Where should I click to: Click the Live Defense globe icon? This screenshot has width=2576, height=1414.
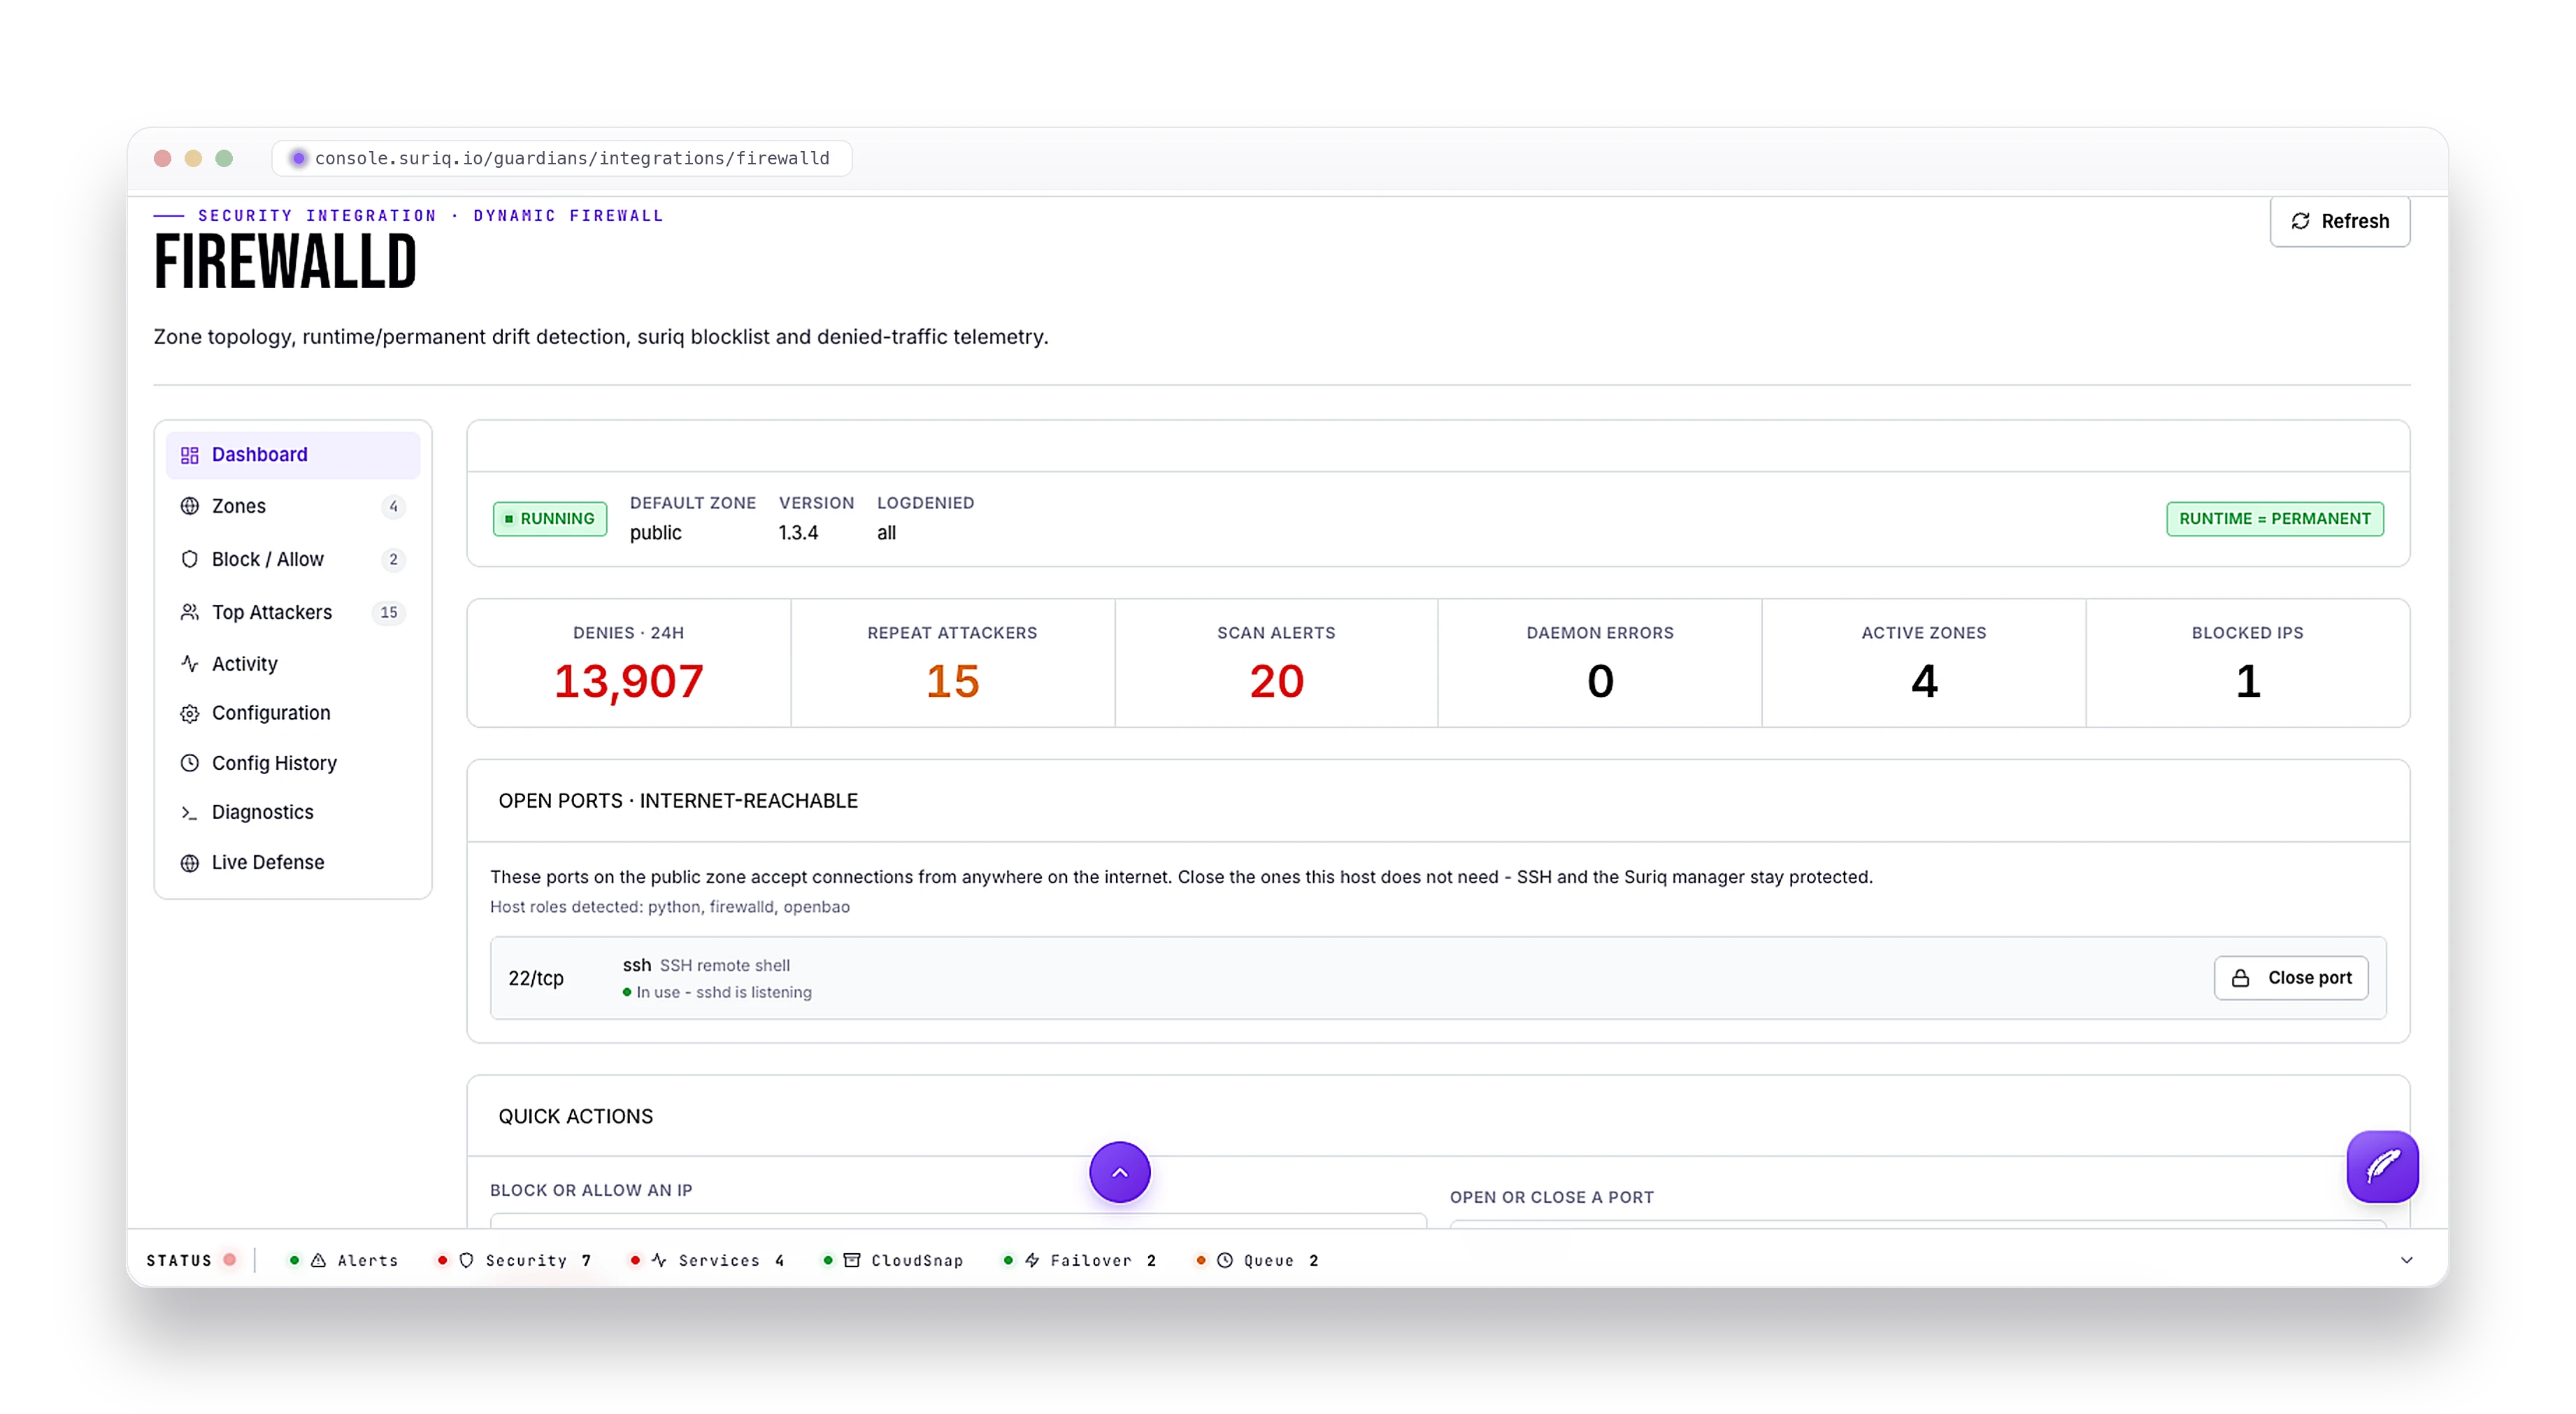(189, 863)
